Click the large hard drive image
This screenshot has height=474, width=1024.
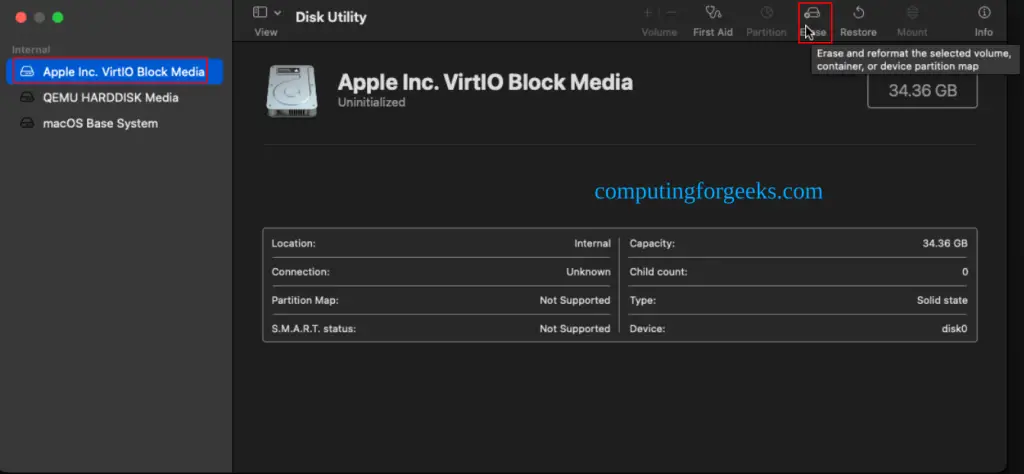(292, 91)
